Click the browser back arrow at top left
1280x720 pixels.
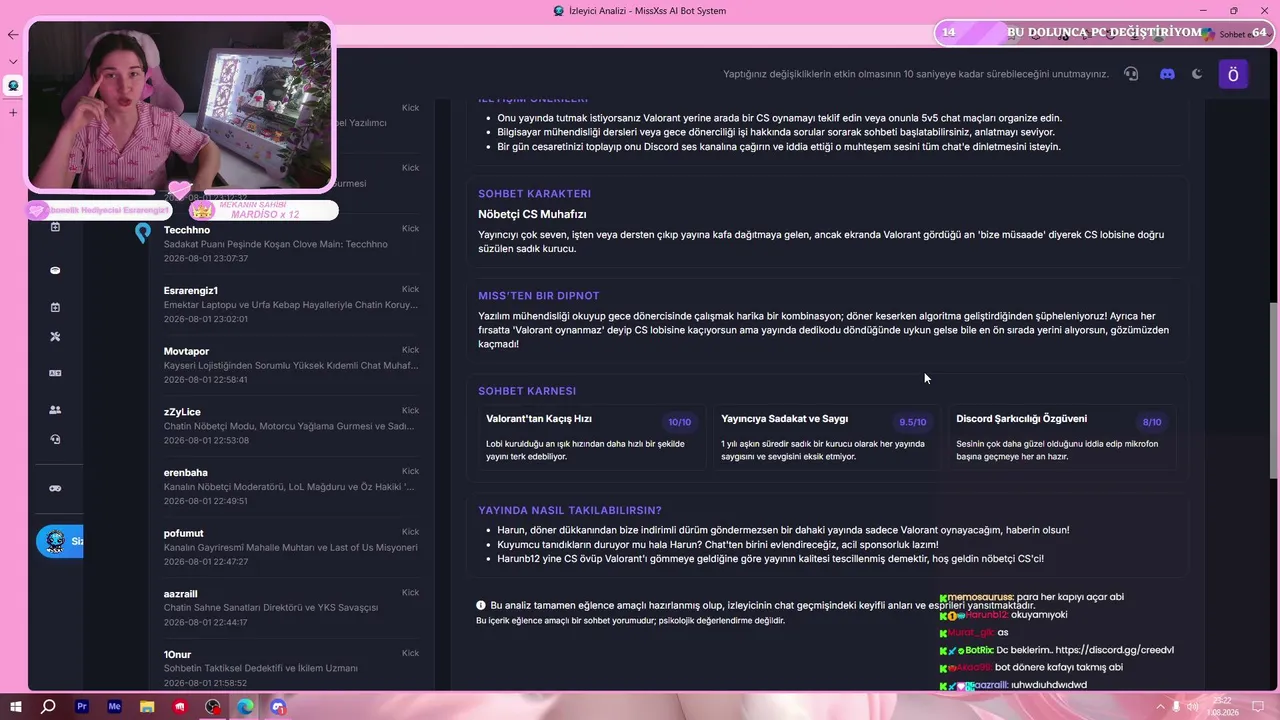pyautogui.click(x=13, y=35)
